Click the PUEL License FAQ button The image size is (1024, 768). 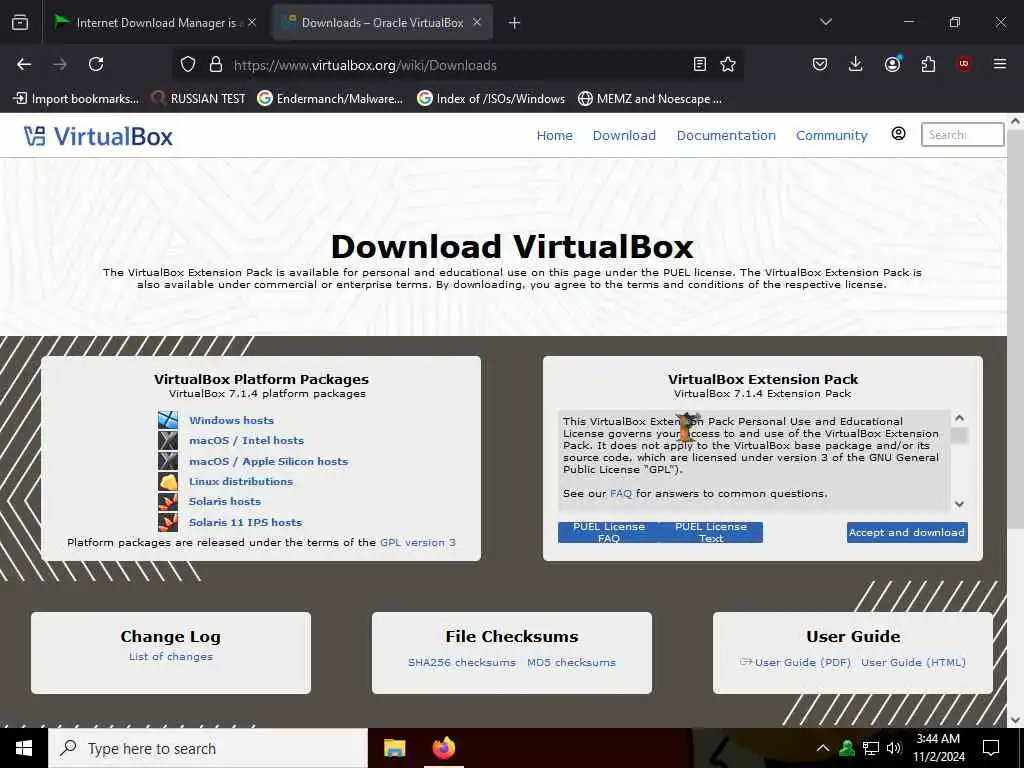[609, 532]
